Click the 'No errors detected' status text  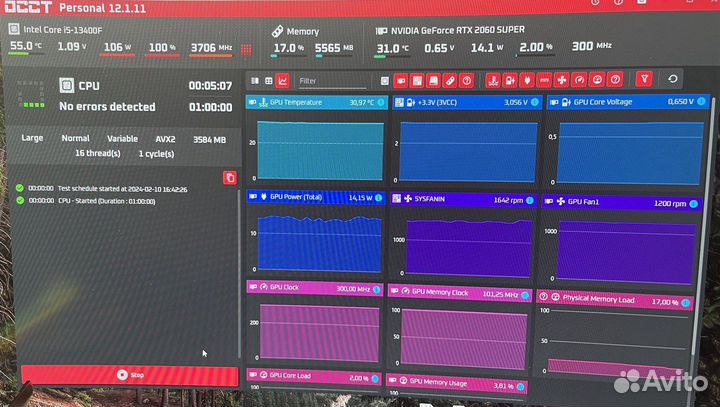107,107
